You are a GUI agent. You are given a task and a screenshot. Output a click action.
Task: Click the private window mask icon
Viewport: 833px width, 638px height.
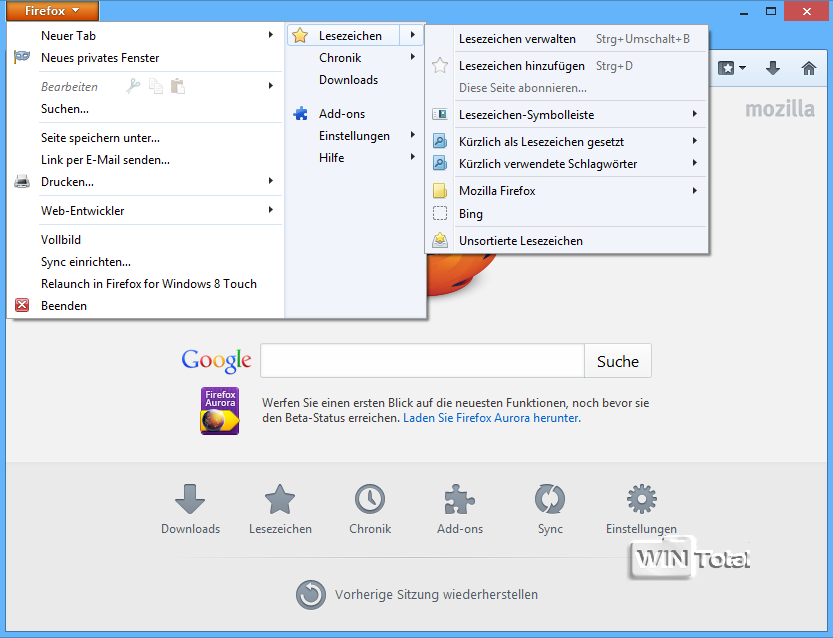22,56
